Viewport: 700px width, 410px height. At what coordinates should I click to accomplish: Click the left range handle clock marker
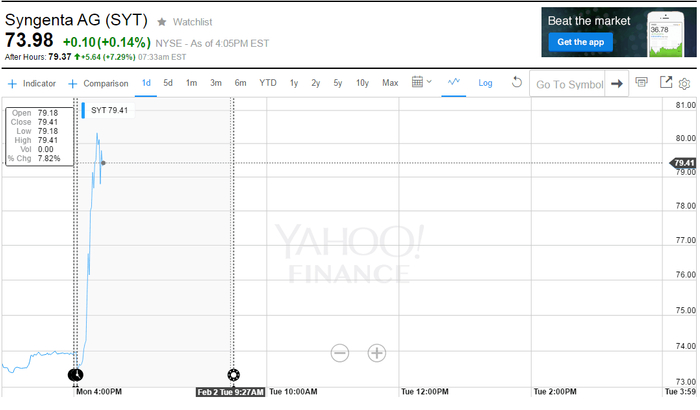click(x=76, y=375)
